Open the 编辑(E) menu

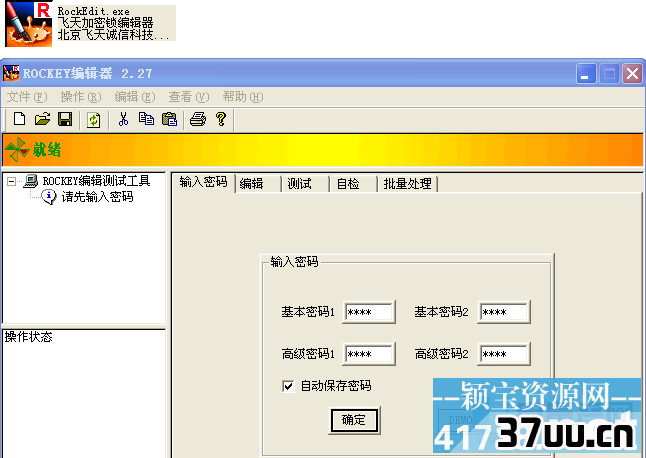[135, 97]
